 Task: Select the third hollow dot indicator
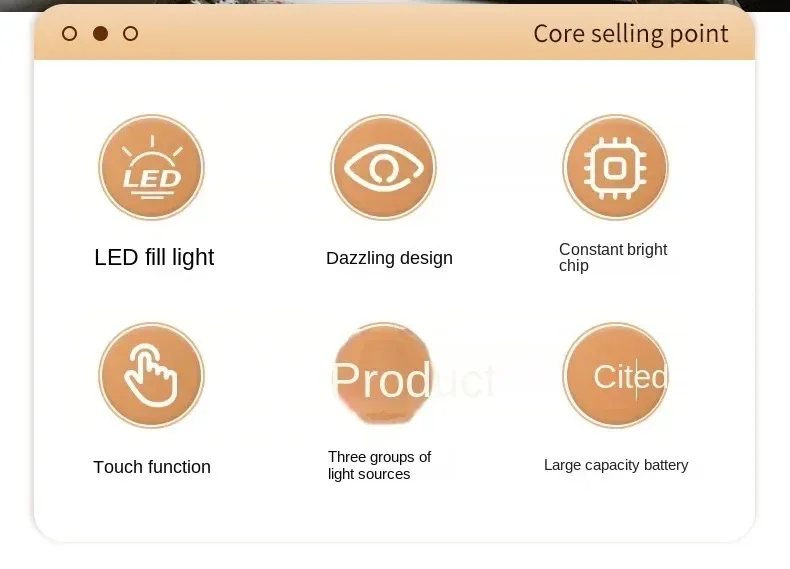coord(130,34)
